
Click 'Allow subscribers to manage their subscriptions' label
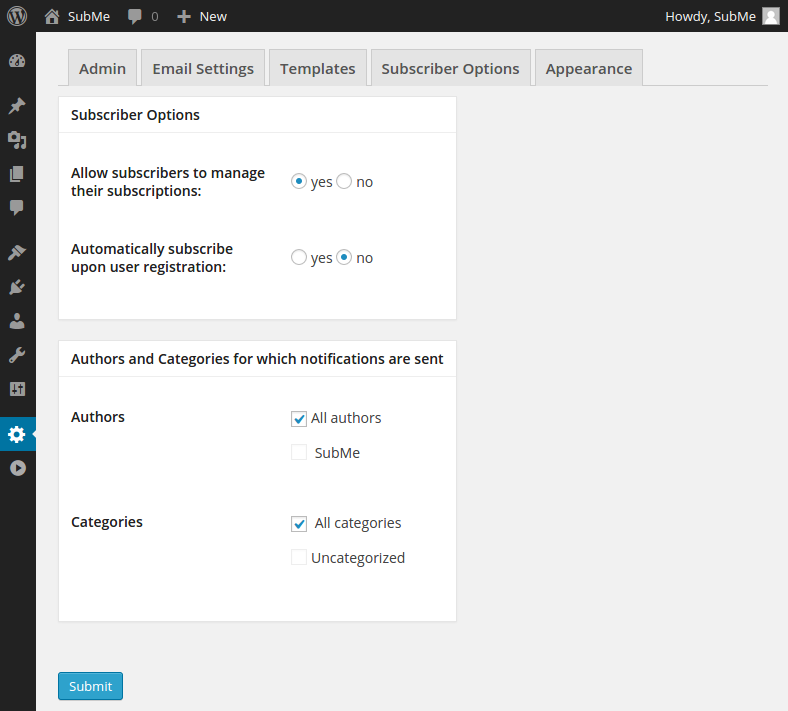168,182
